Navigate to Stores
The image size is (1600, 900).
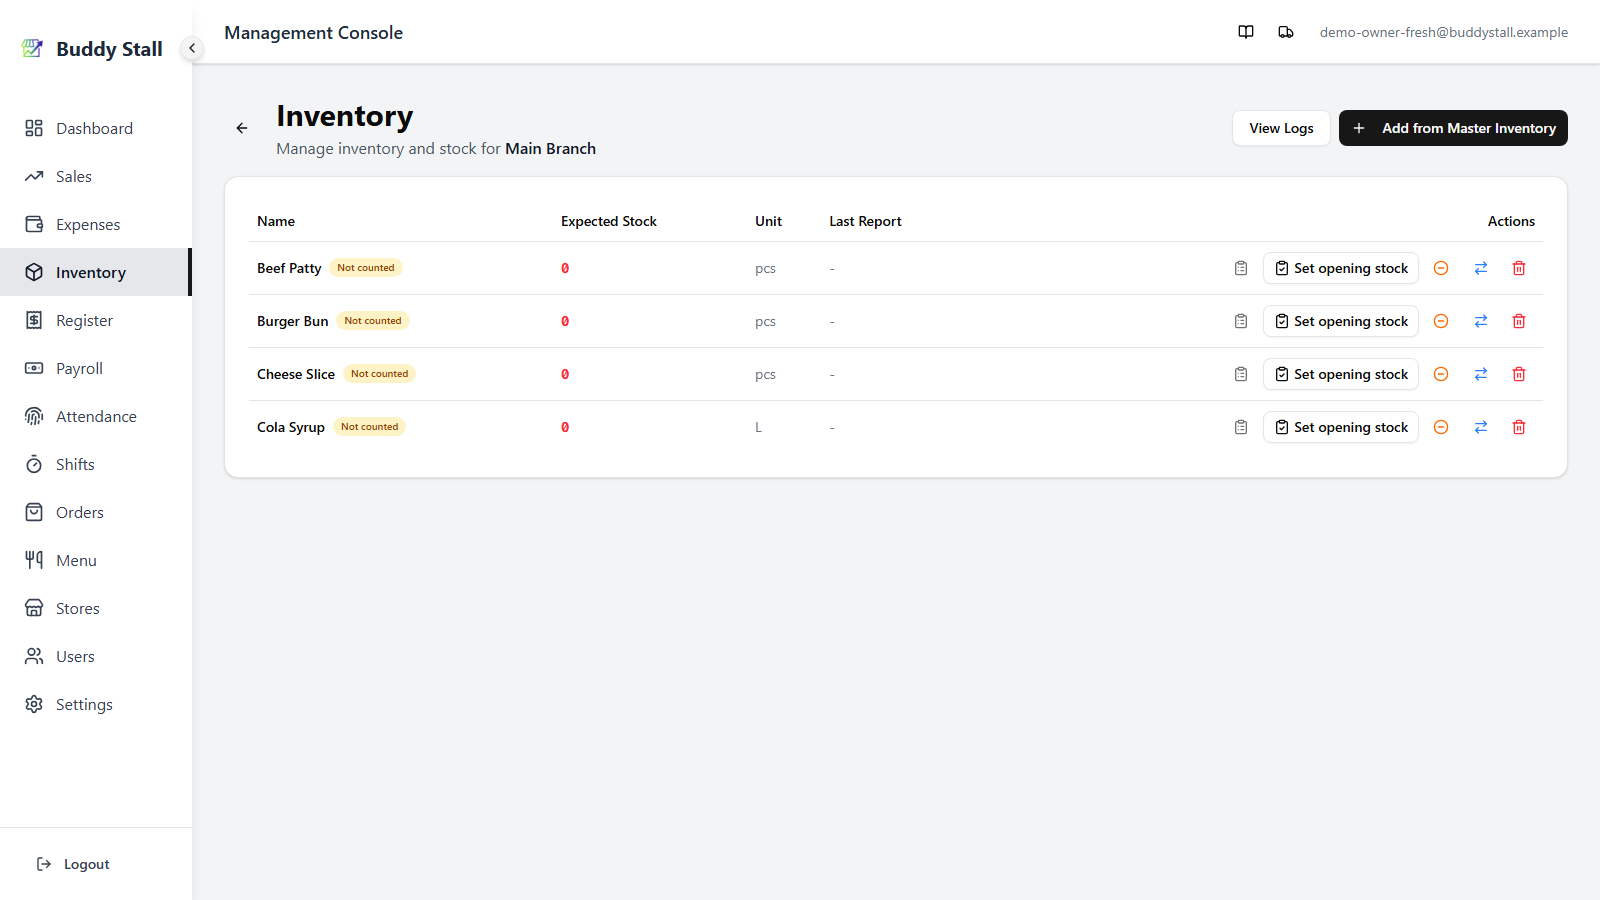[94, 608]
